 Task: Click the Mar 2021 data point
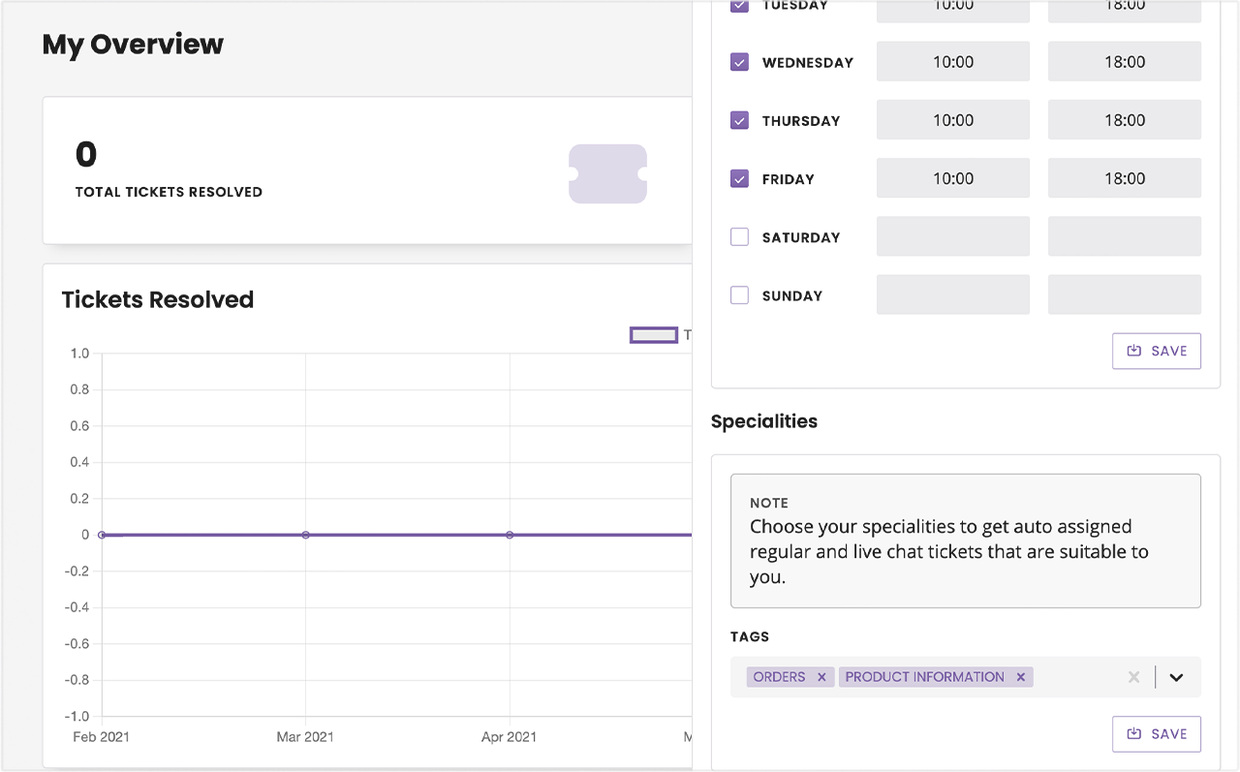pyautogui.click(x=305, y=535)
